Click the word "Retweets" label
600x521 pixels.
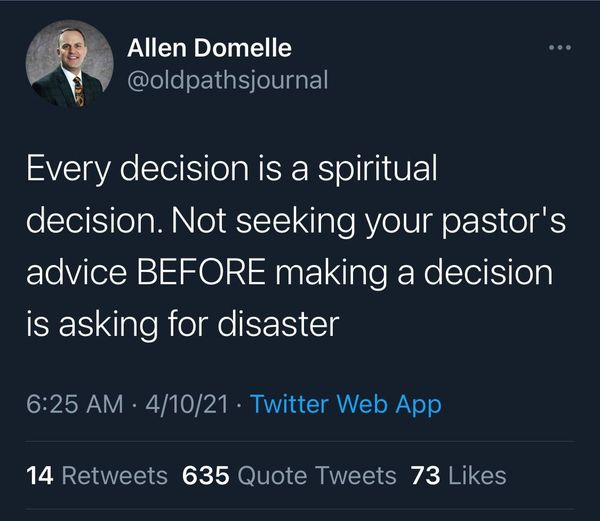(x=114, y=476)
